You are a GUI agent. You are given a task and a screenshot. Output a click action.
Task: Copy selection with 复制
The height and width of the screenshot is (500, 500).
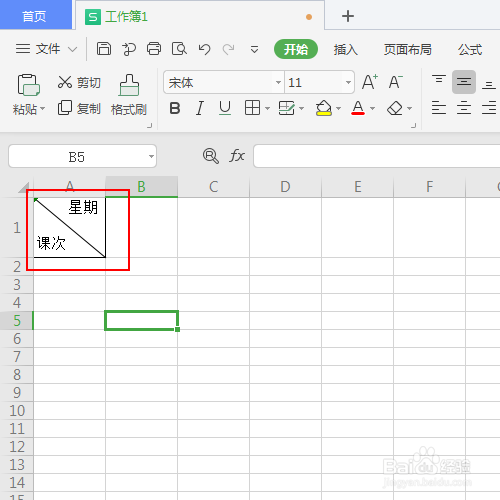(79, 108)
